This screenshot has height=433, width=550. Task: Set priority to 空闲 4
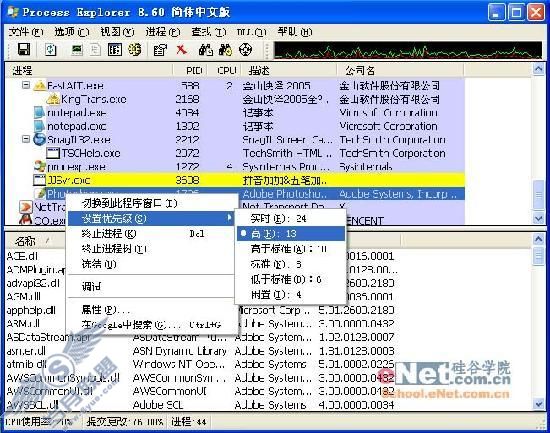click(x=291, y=295)
